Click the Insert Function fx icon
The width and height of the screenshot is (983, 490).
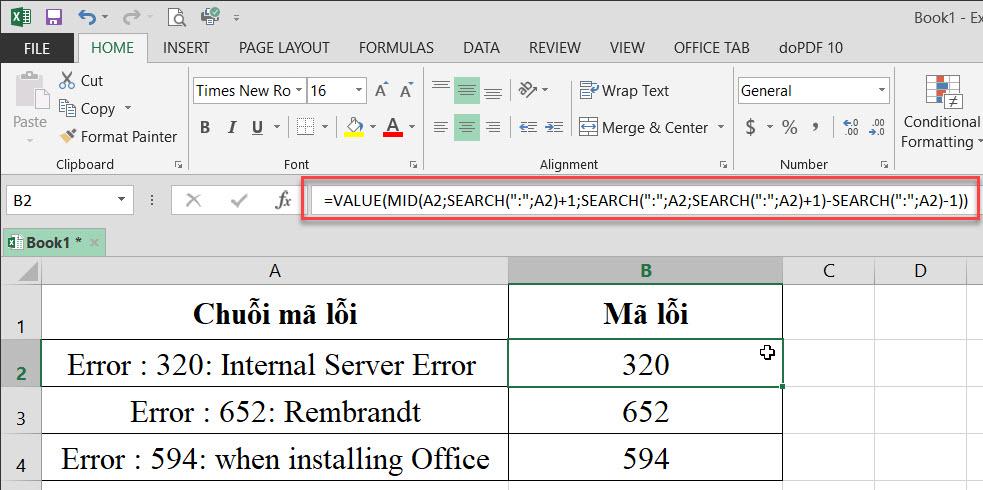[x=283, y=201]
